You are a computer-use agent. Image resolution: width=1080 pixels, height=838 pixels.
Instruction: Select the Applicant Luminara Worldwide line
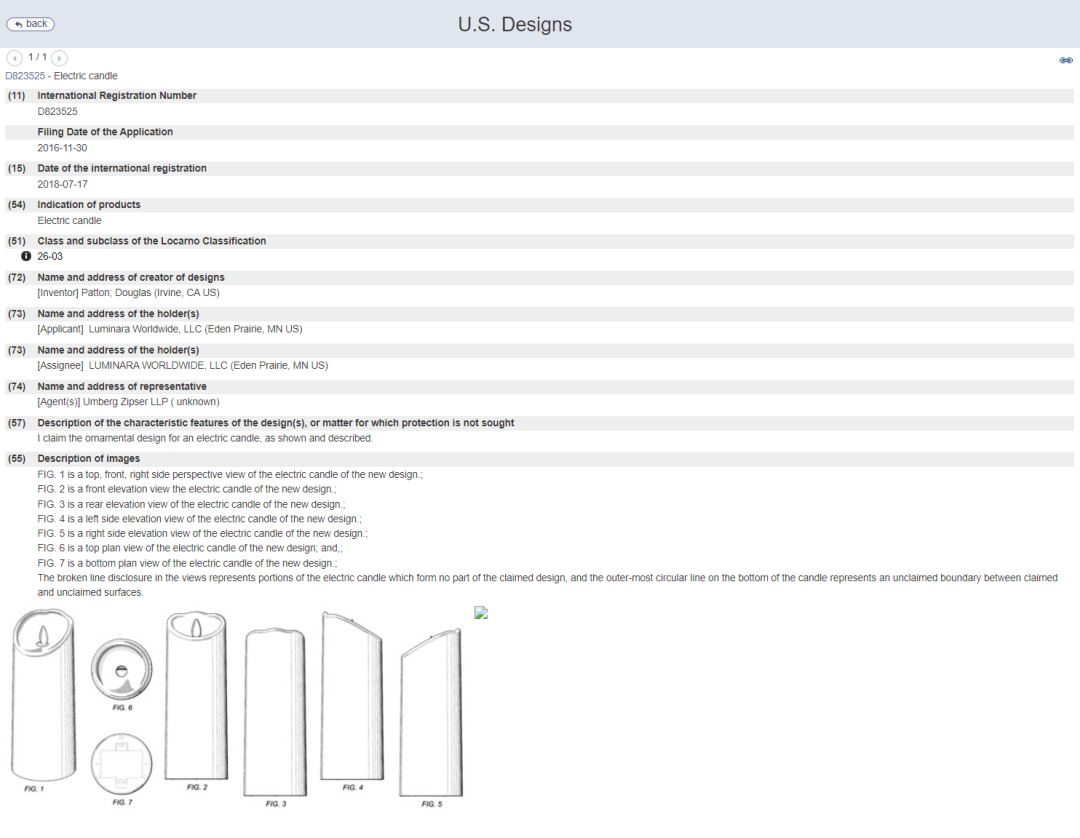tap(169, 329)
